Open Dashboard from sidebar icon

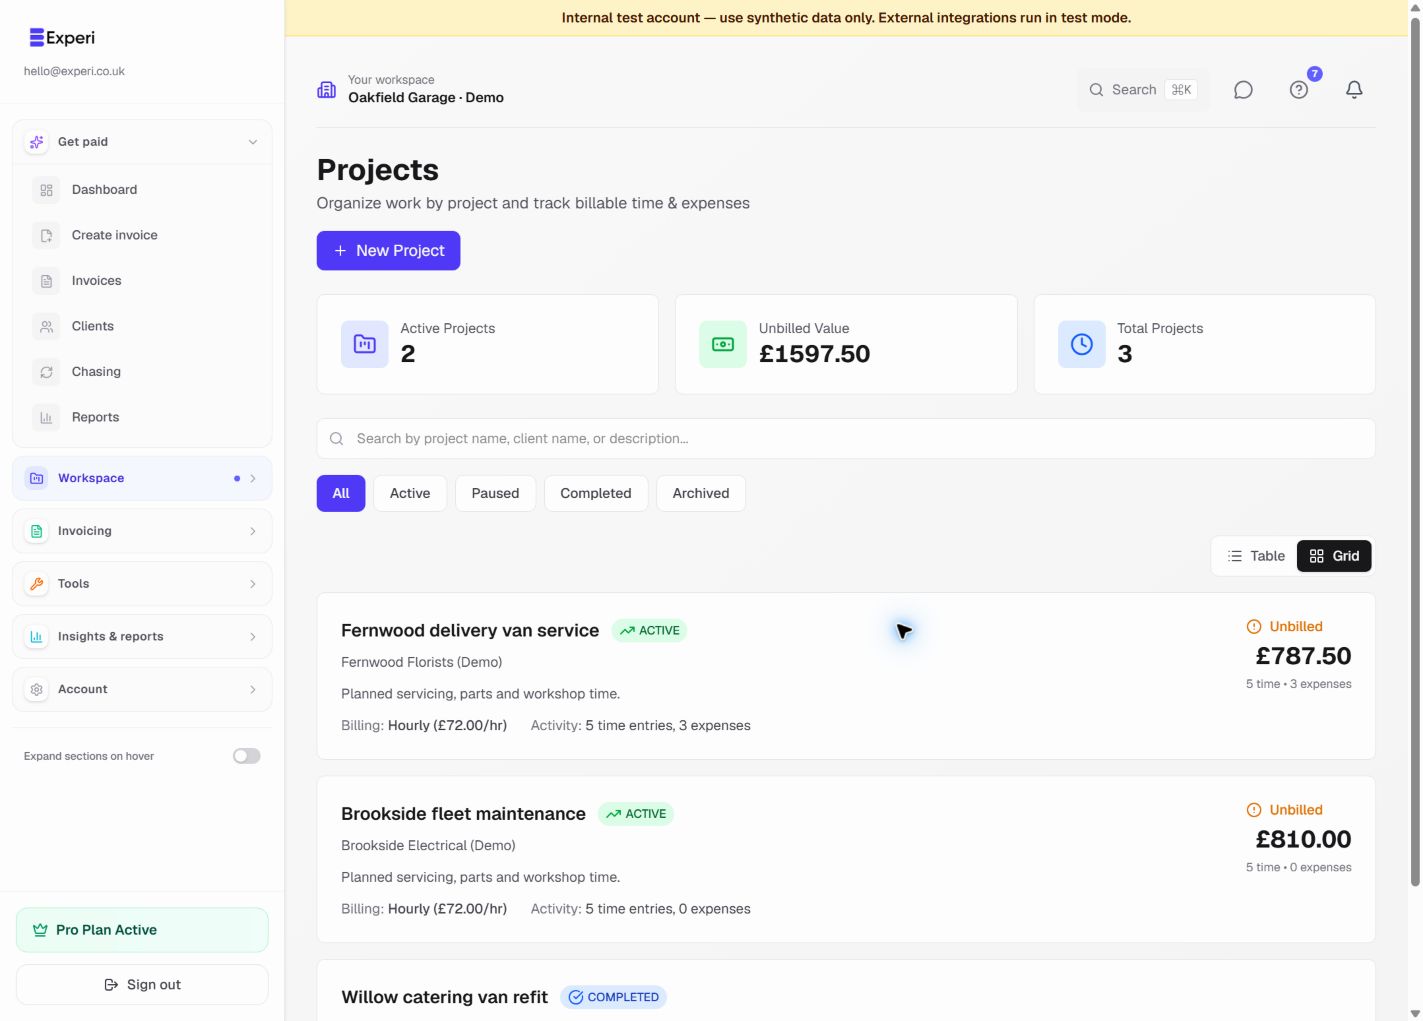(x=46, y=190)
